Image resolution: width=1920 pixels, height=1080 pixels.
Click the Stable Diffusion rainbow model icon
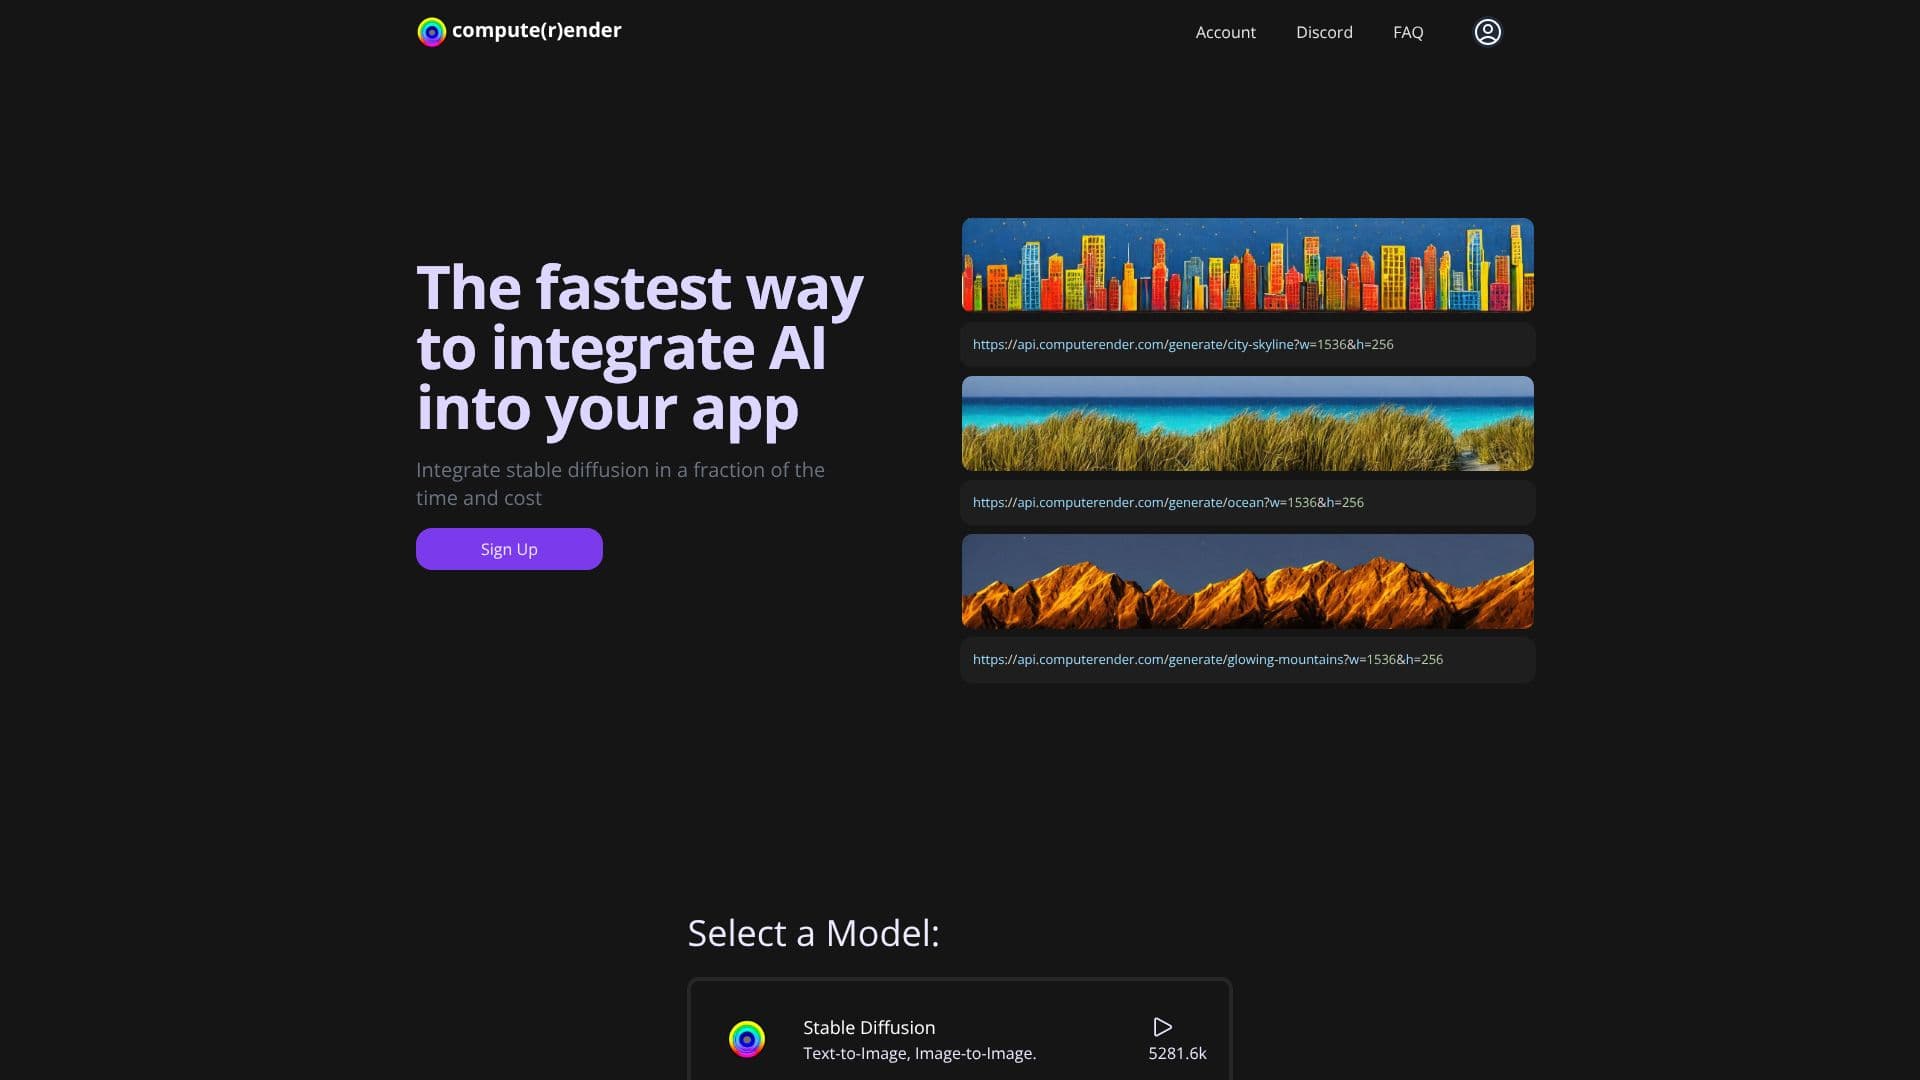pyautogui.click(x=746, y=1039)
